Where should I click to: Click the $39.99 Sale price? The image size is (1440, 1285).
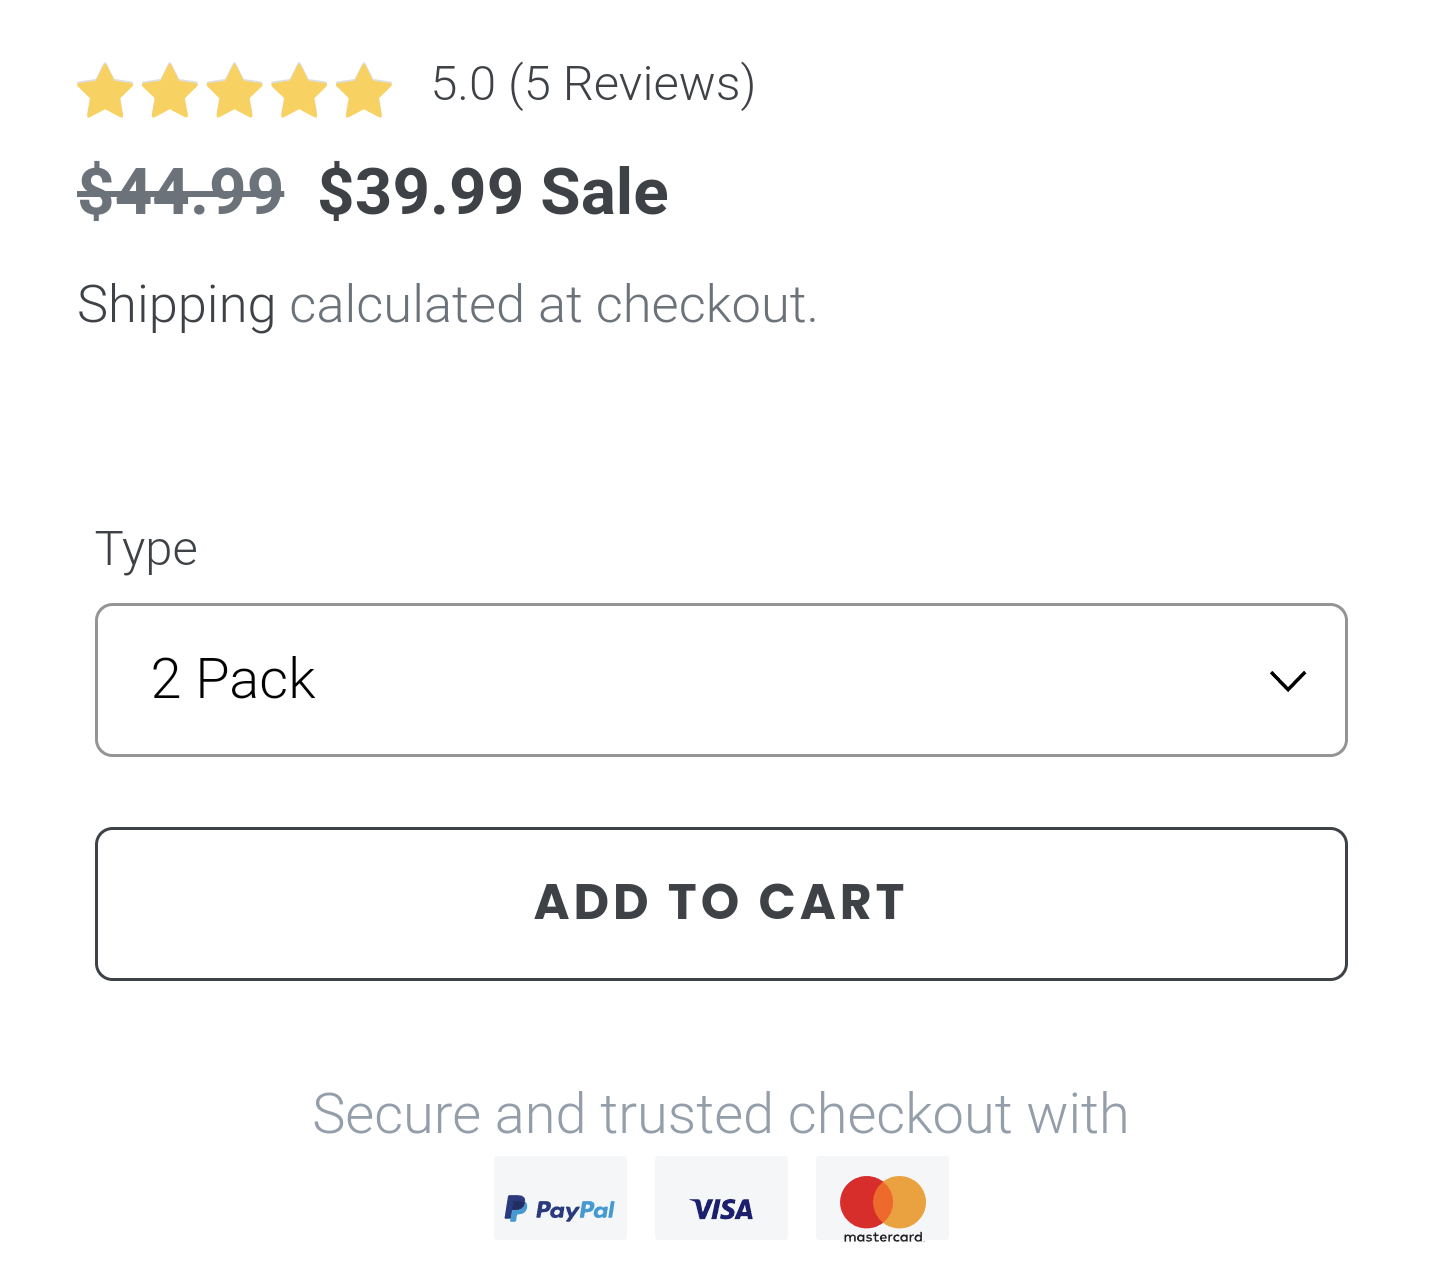pyautogui.click(x=493, y=191)
